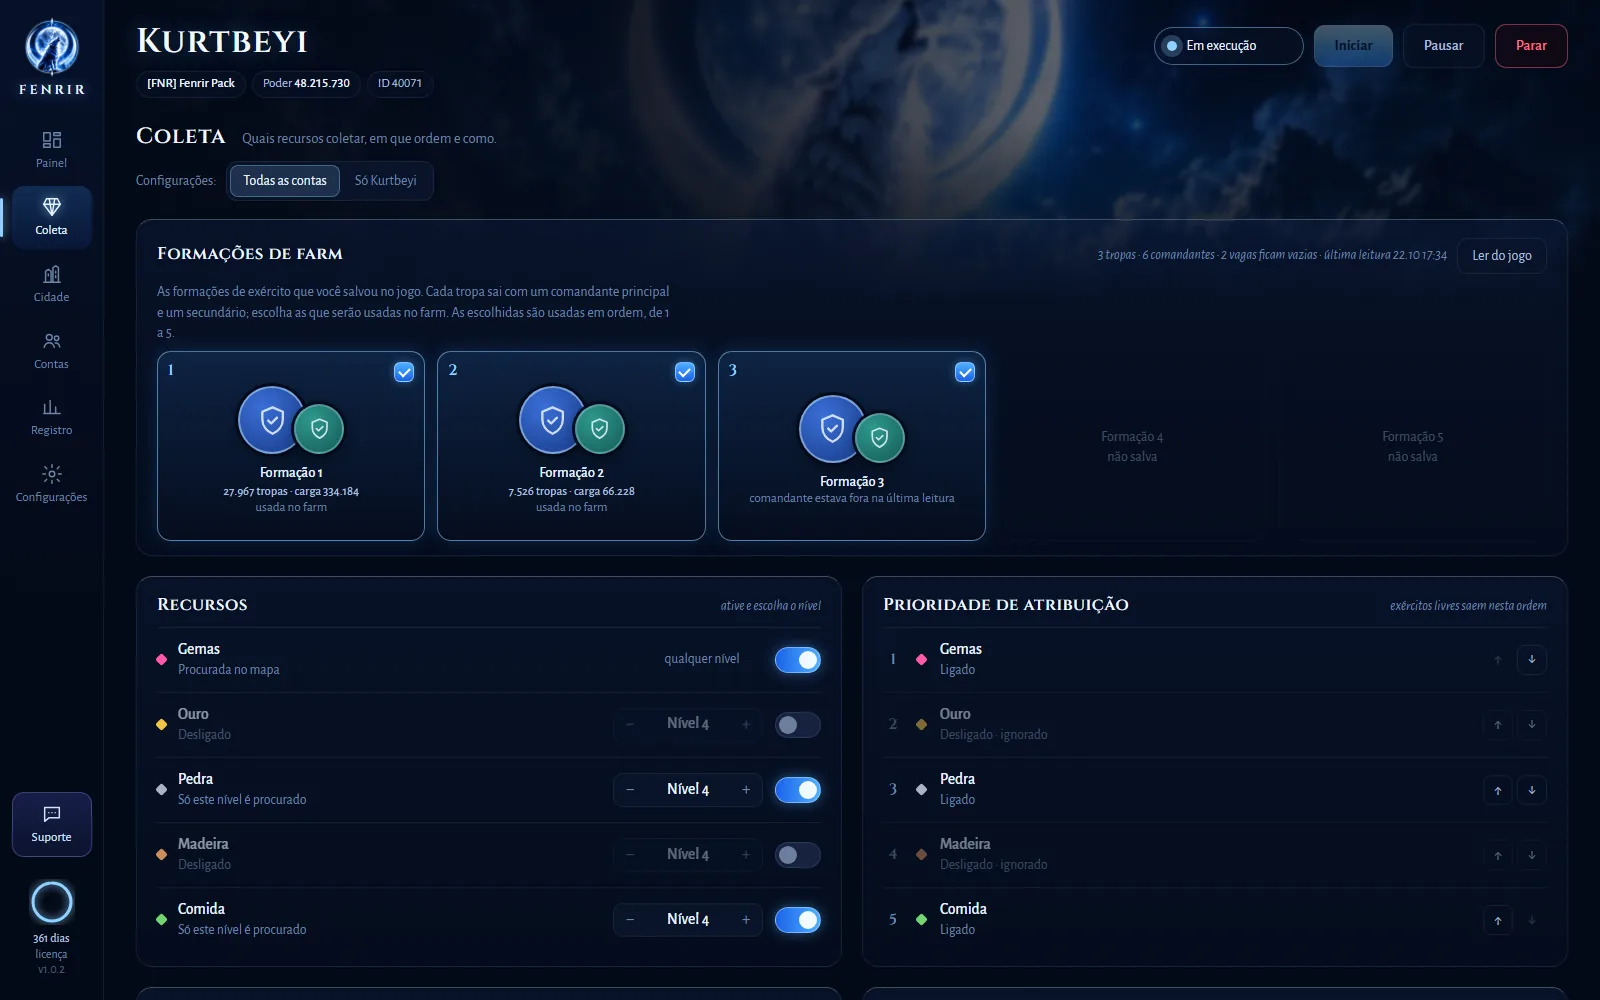Screen dimensions: 1600x1000
Task: Click the ID 40071 badge
Action: [400, 84]
